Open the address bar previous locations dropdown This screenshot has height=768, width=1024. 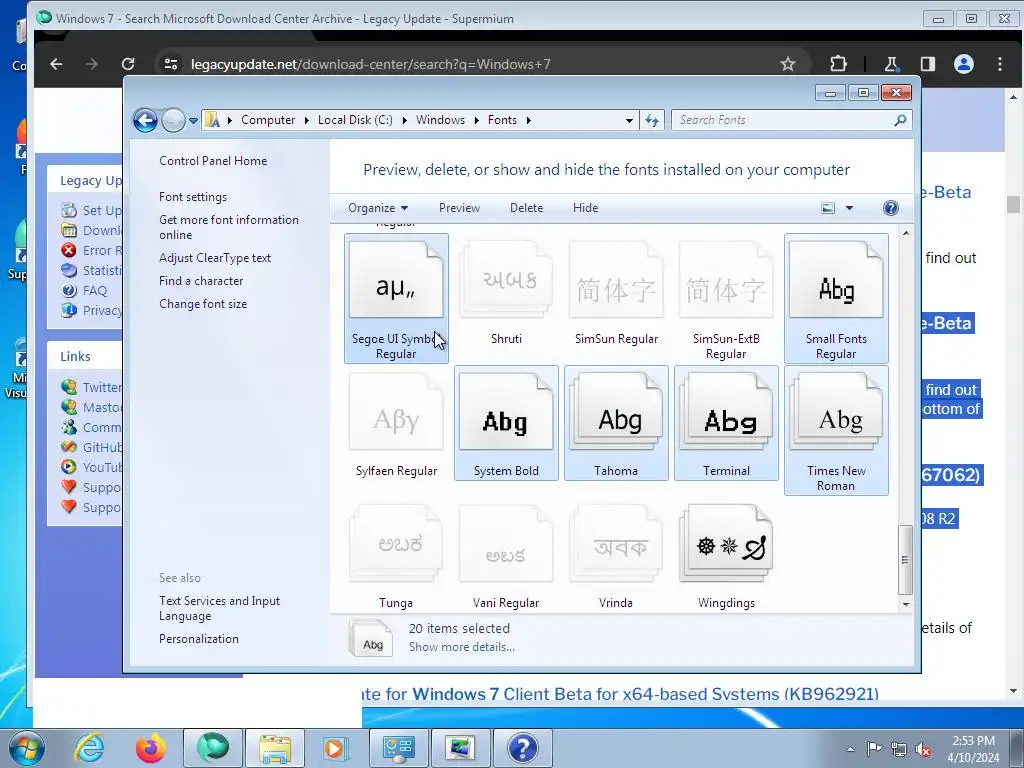tap(629, 121)
